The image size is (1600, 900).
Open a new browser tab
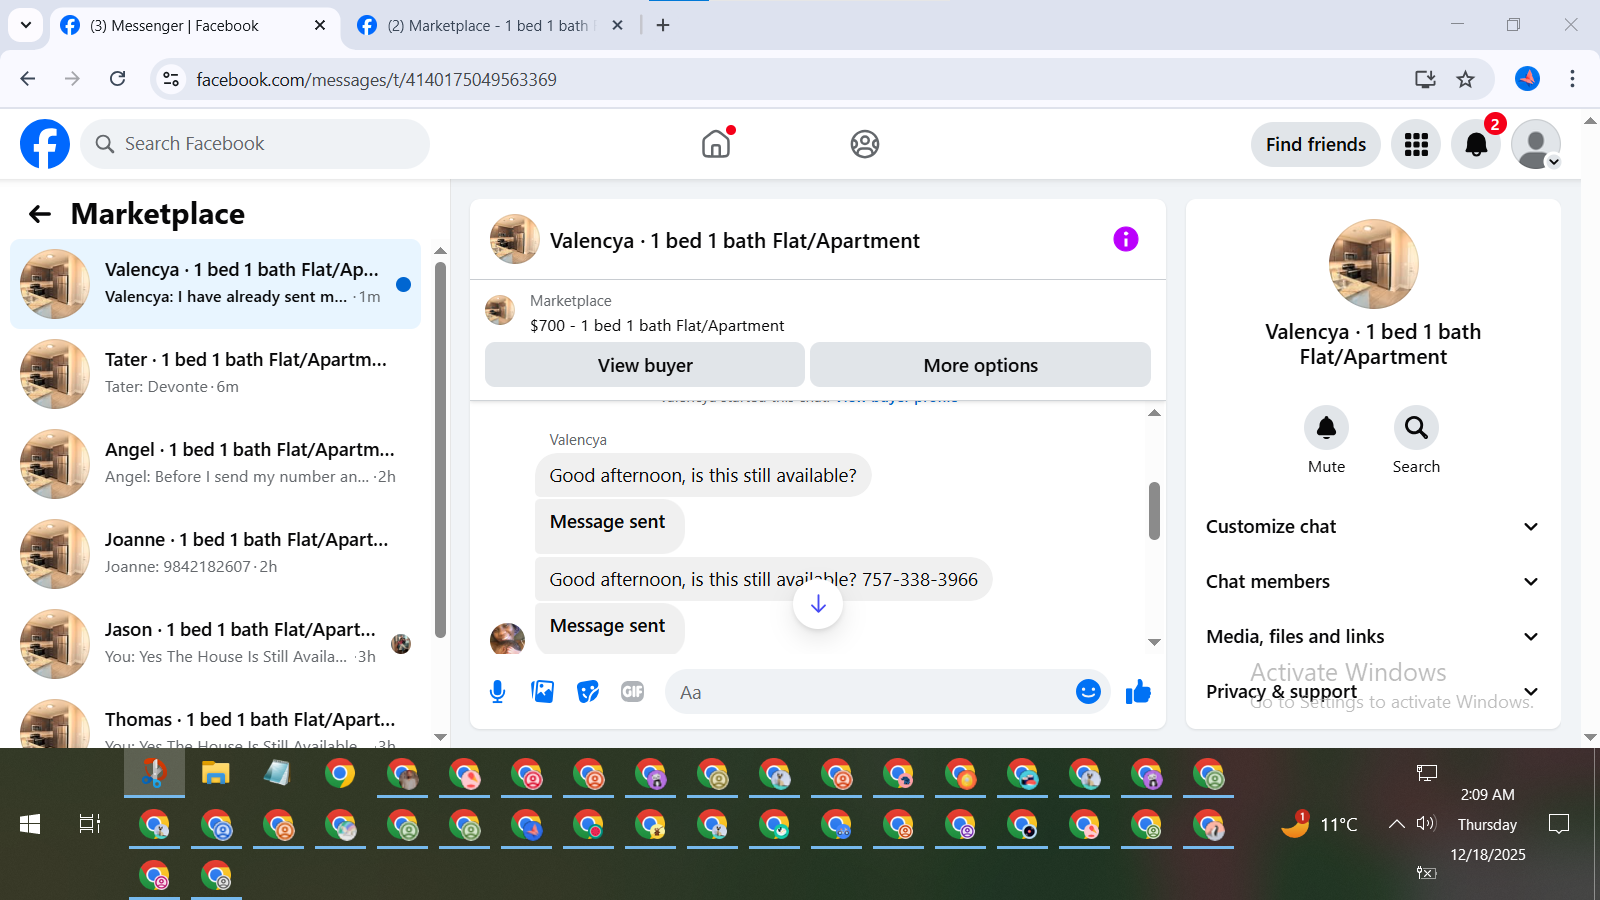tap(663, 25)
